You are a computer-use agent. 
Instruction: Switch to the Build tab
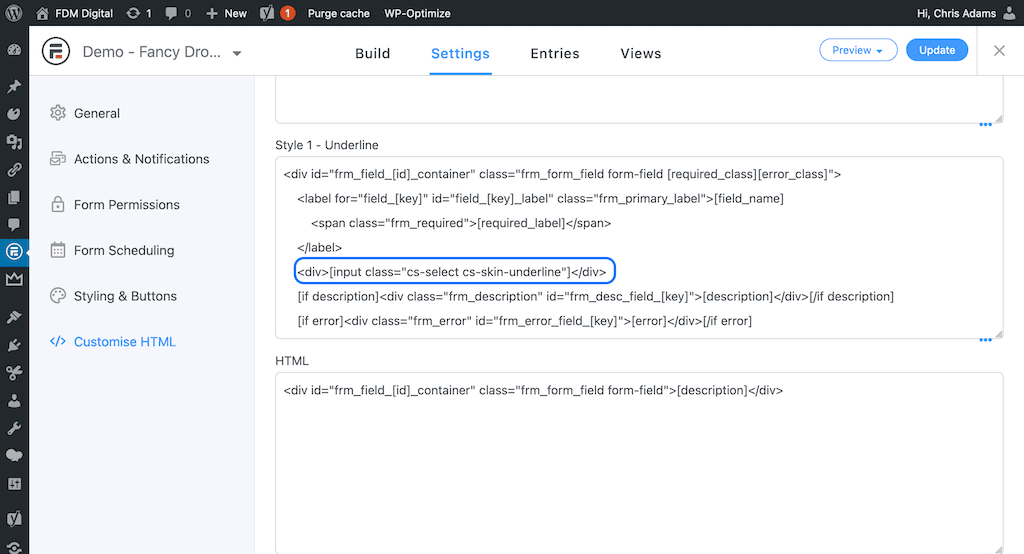pyautogui.click(x=373, y=54)
